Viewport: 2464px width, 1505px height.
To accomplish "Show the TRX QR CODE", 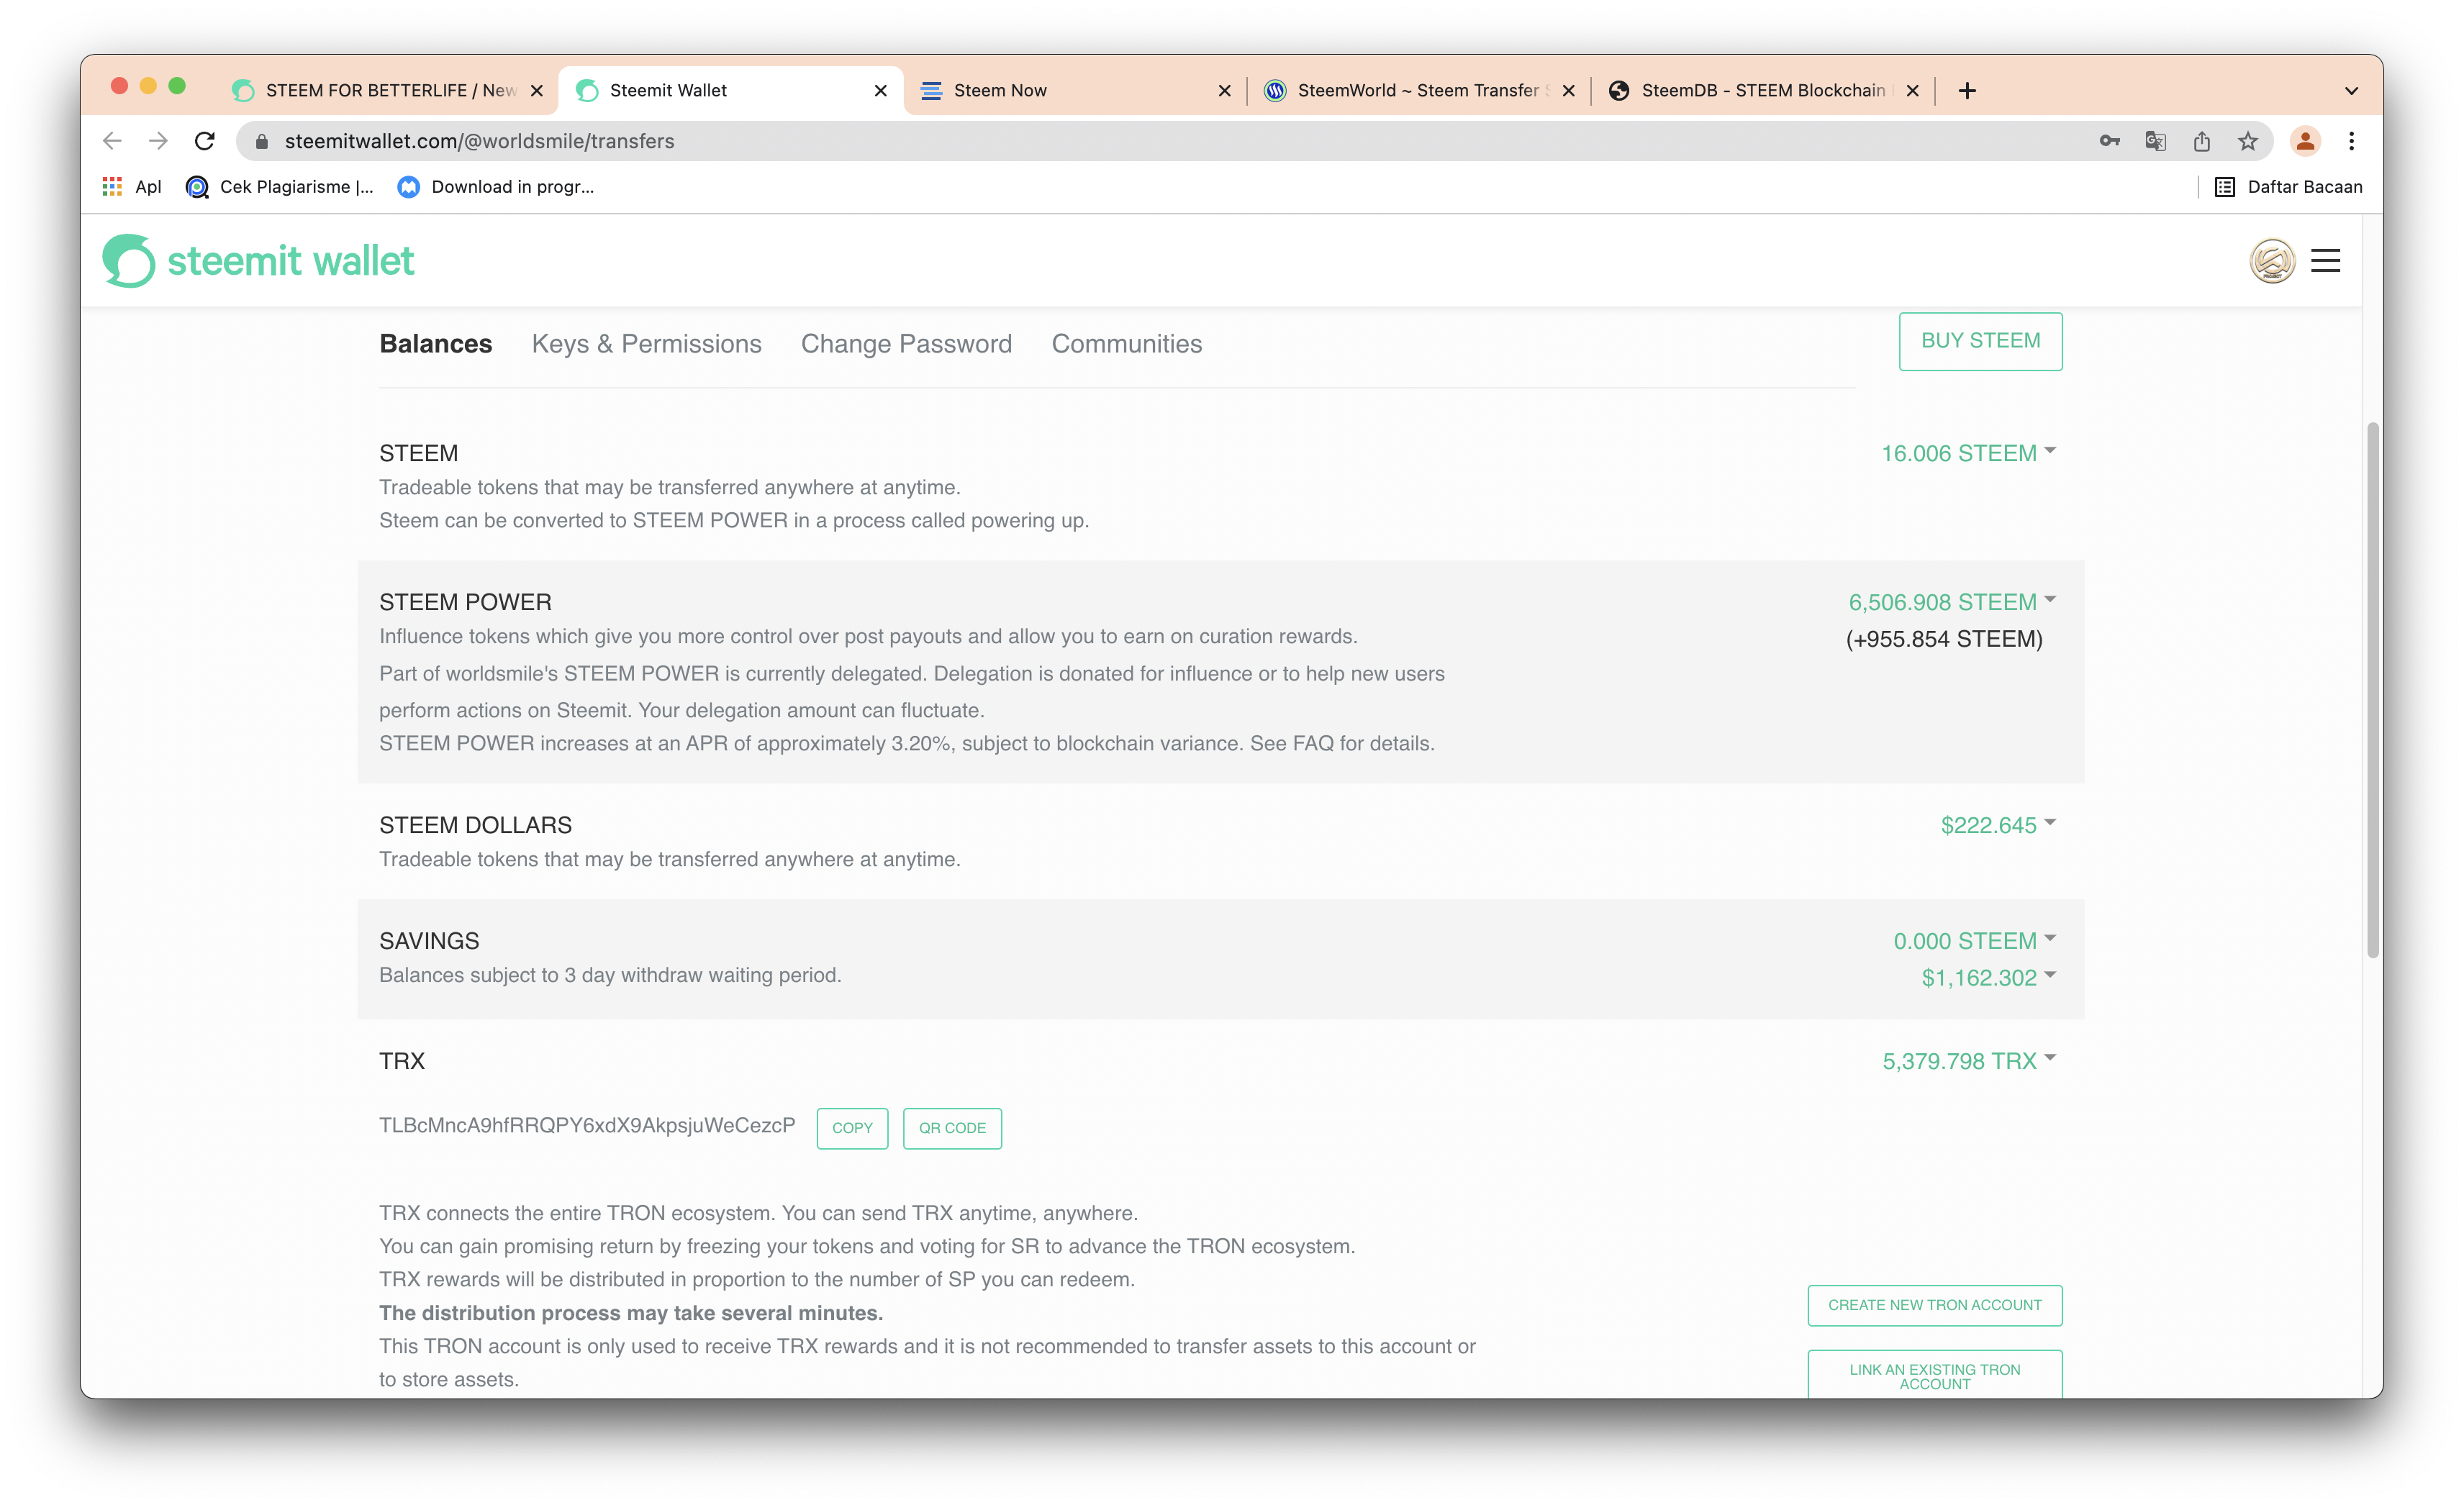I will [x=952, y=1128].
